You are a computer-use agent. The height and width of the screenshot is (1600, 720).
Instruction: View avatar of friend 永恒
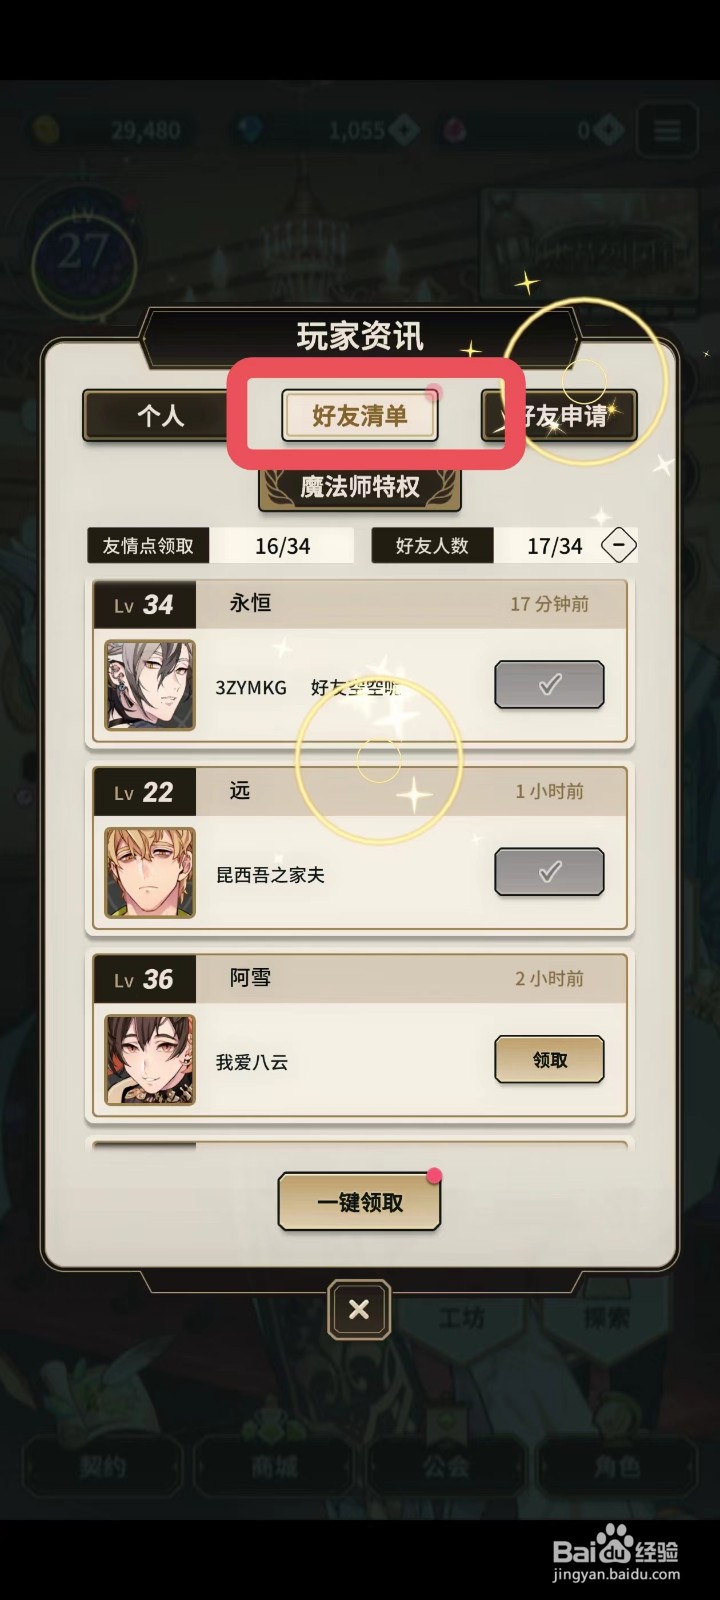click(150, 685)
